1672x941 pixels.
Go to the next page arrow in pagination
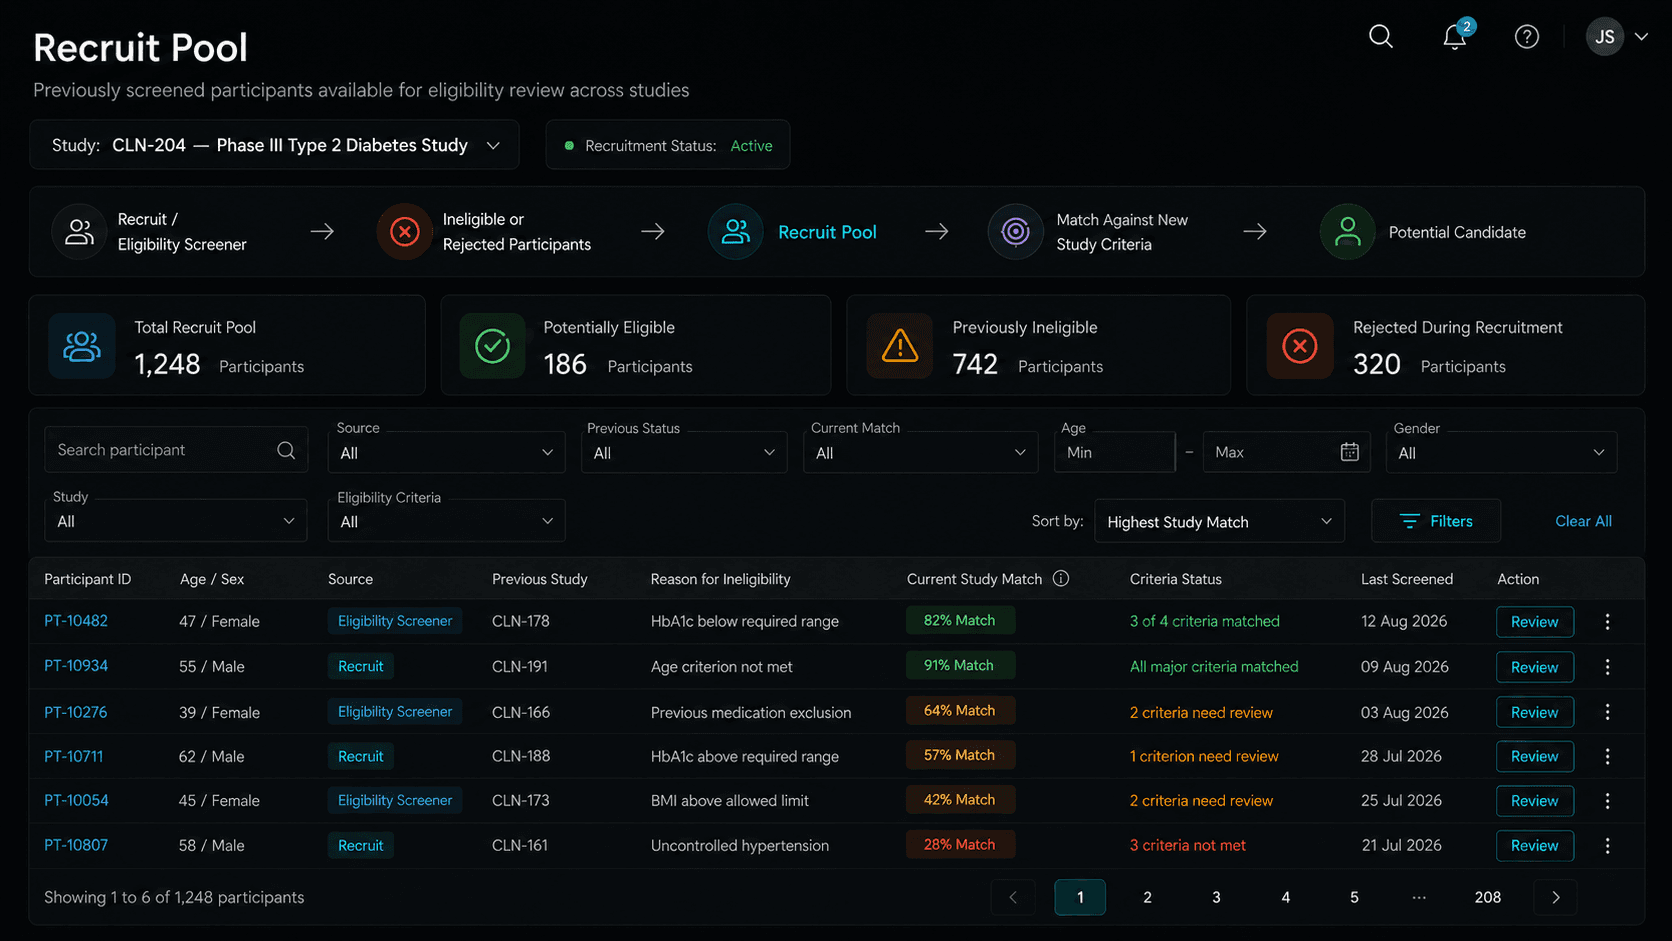pyautogui.click(x=1555, y=897)
